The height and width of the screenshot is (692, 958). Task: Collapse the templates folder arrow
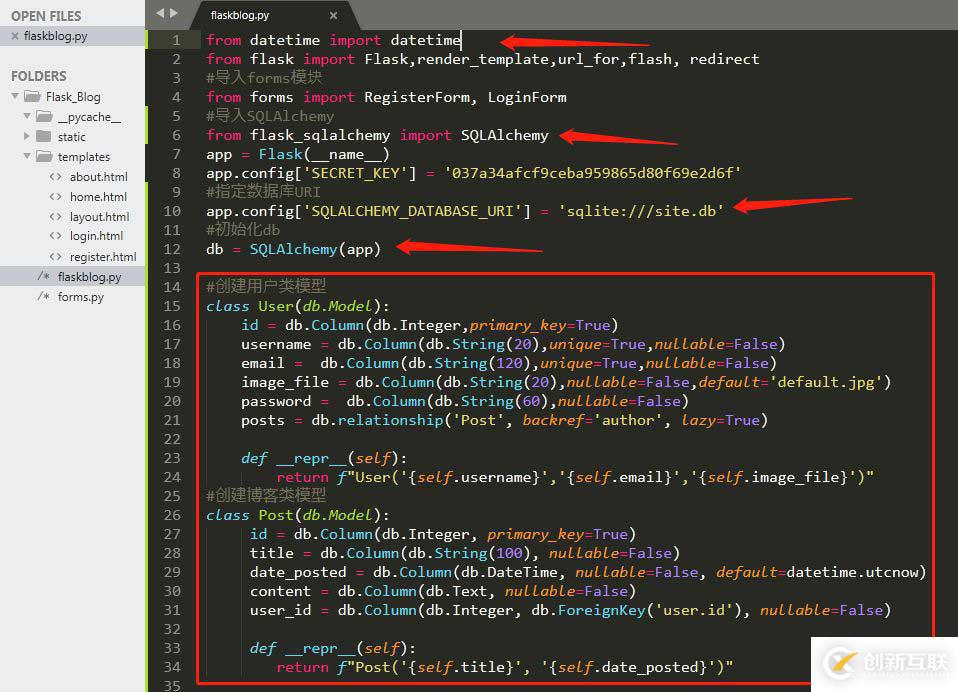point(27,156)
